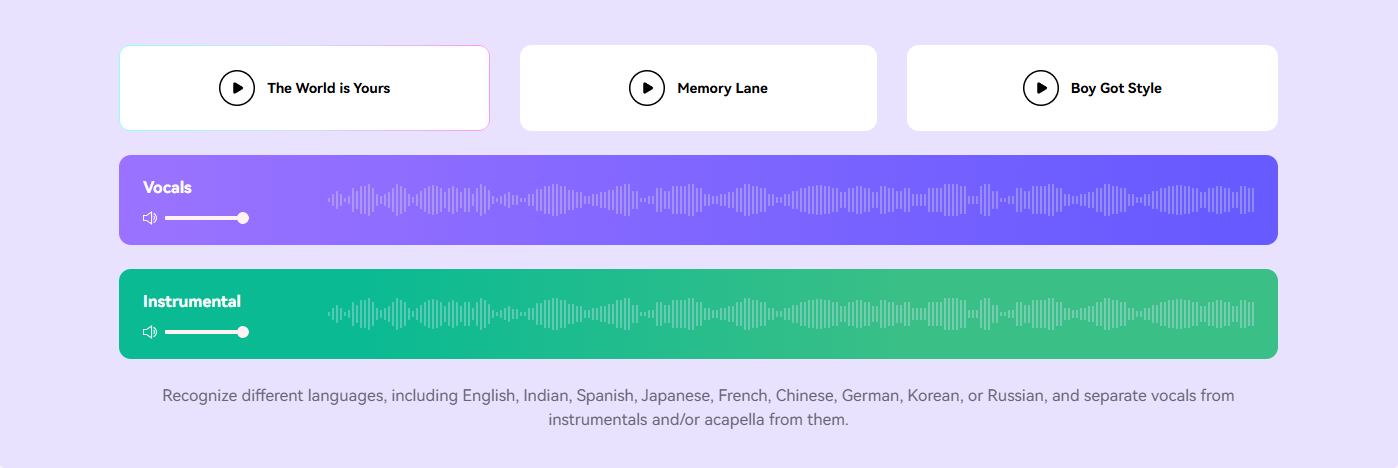This screenshot has height=468, width=1398.
Task: Play the Memory Lane sample
Action: [647, 88]
